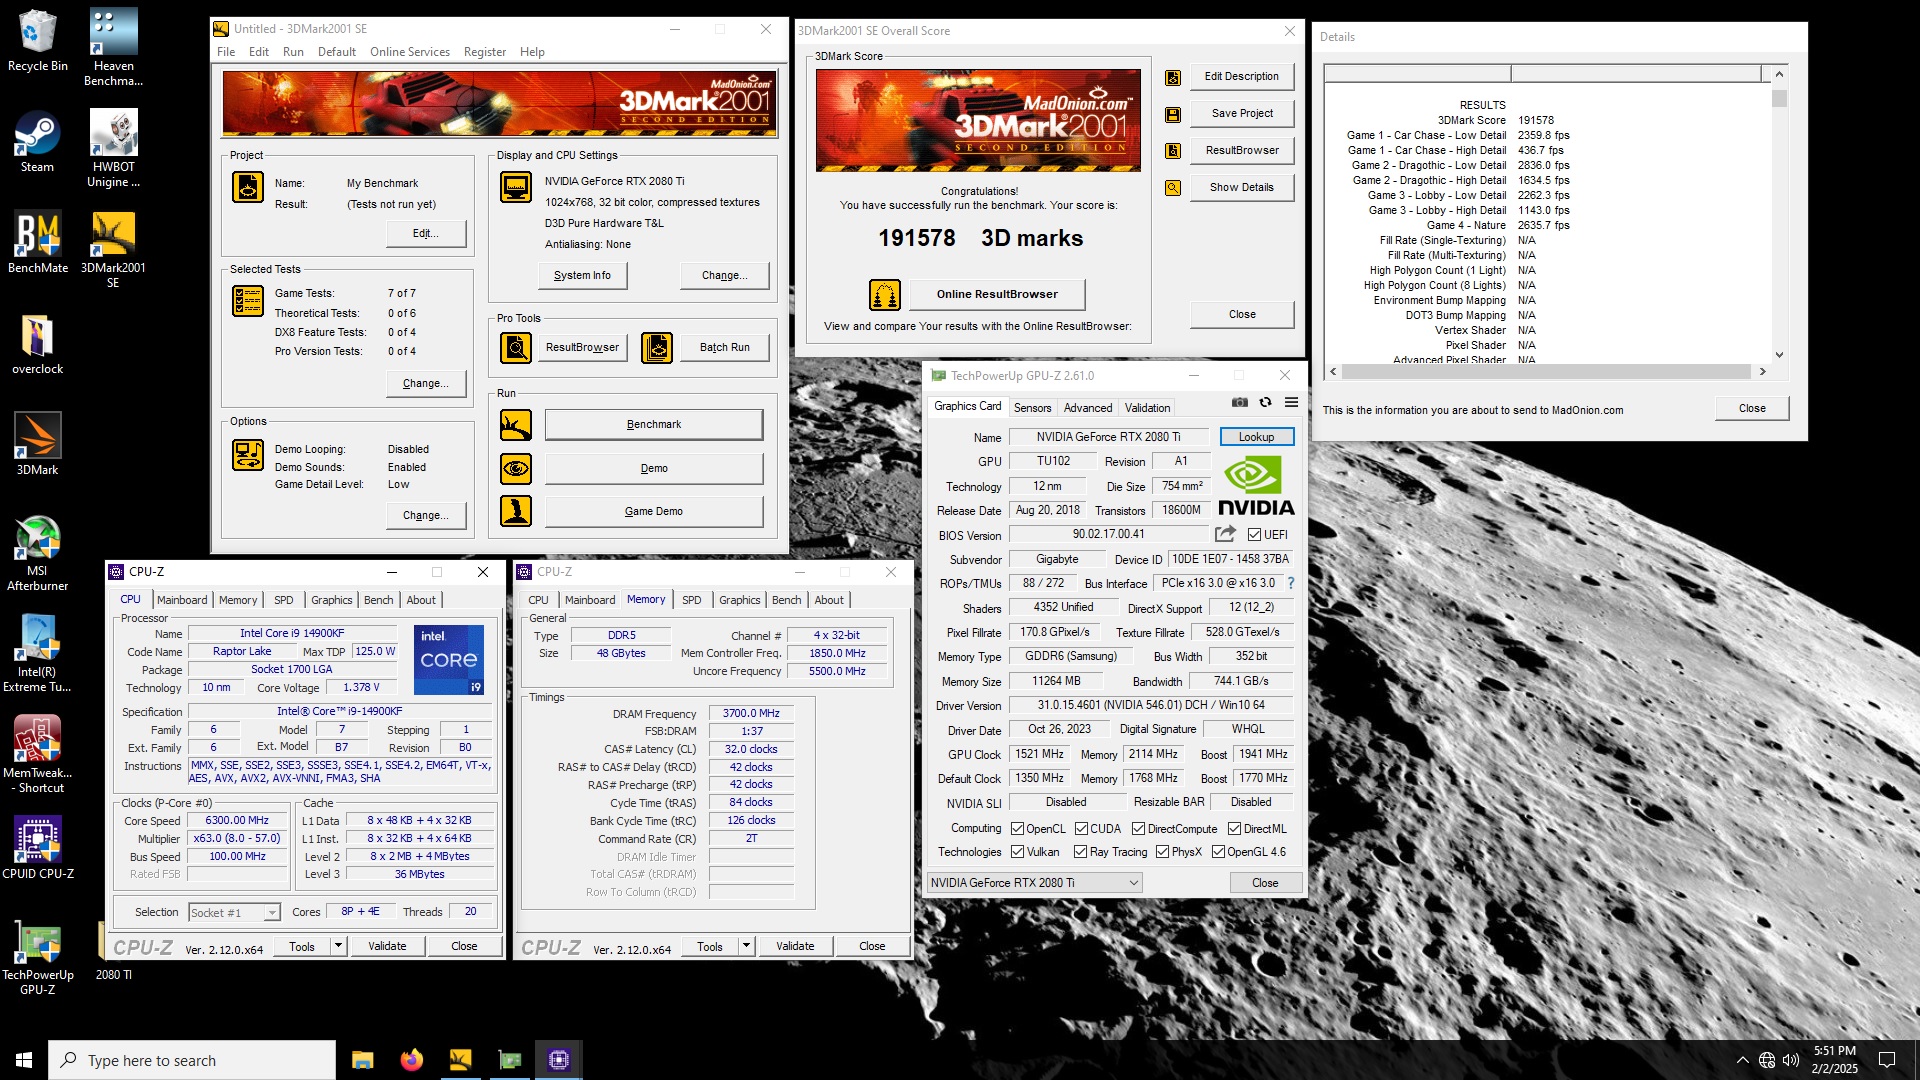Click the ResultBrowser magnifier icon in Pro Tools
This screenshot has height=1080, width=1920.
click(516, 348)
